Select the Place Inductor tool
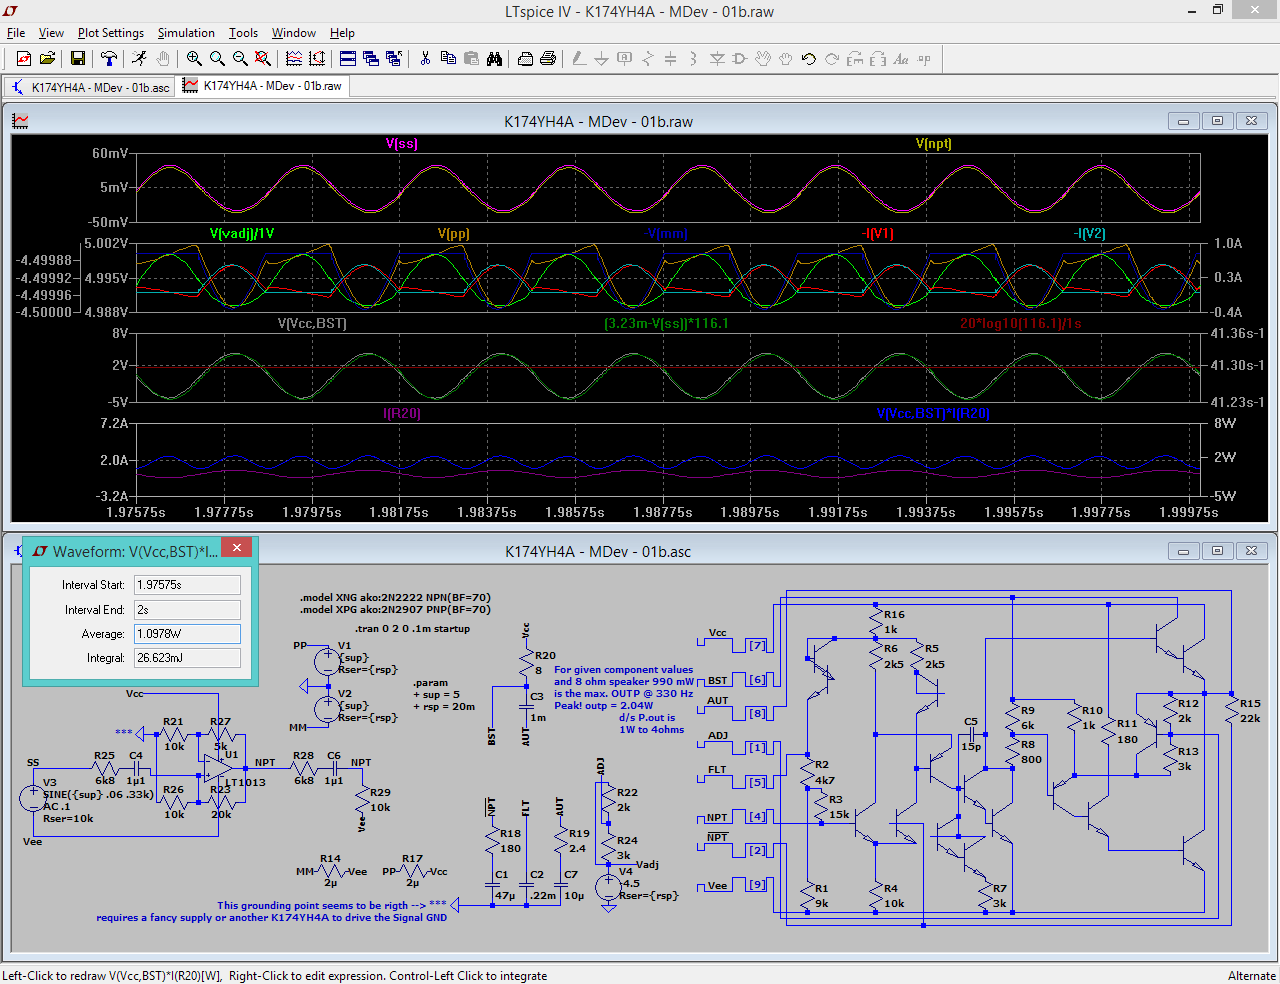1280x984 pixels. [694, 59]
